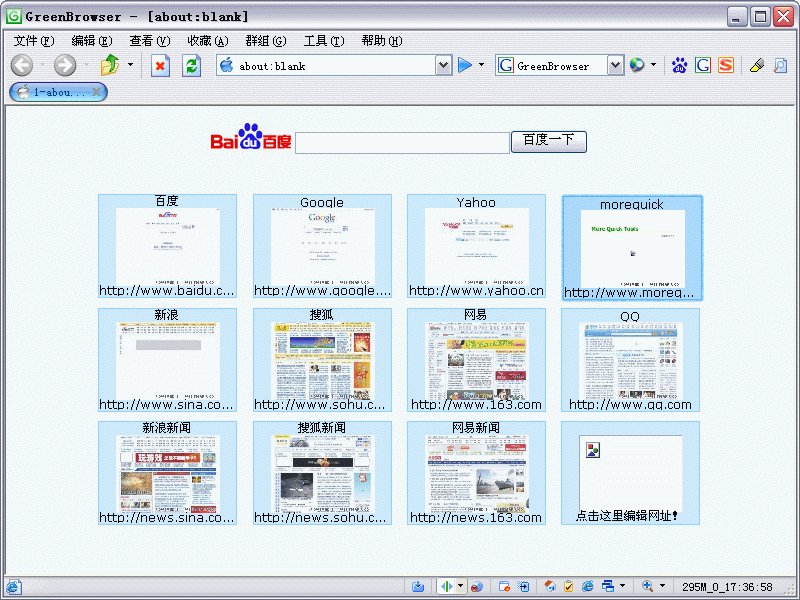The image size is (800, 600).
Task: Click the green Refresh icon
Action: (190, 64)
